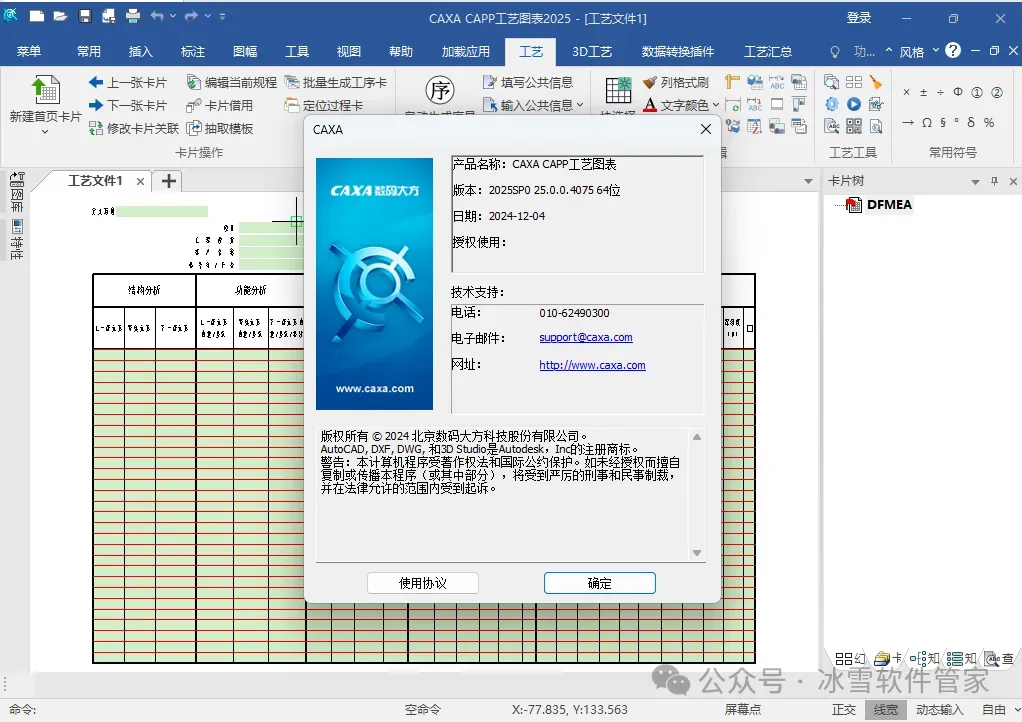Click the 列格式刷 format brush tool
Screen dimensions: 1022x722
pos(676,83)
